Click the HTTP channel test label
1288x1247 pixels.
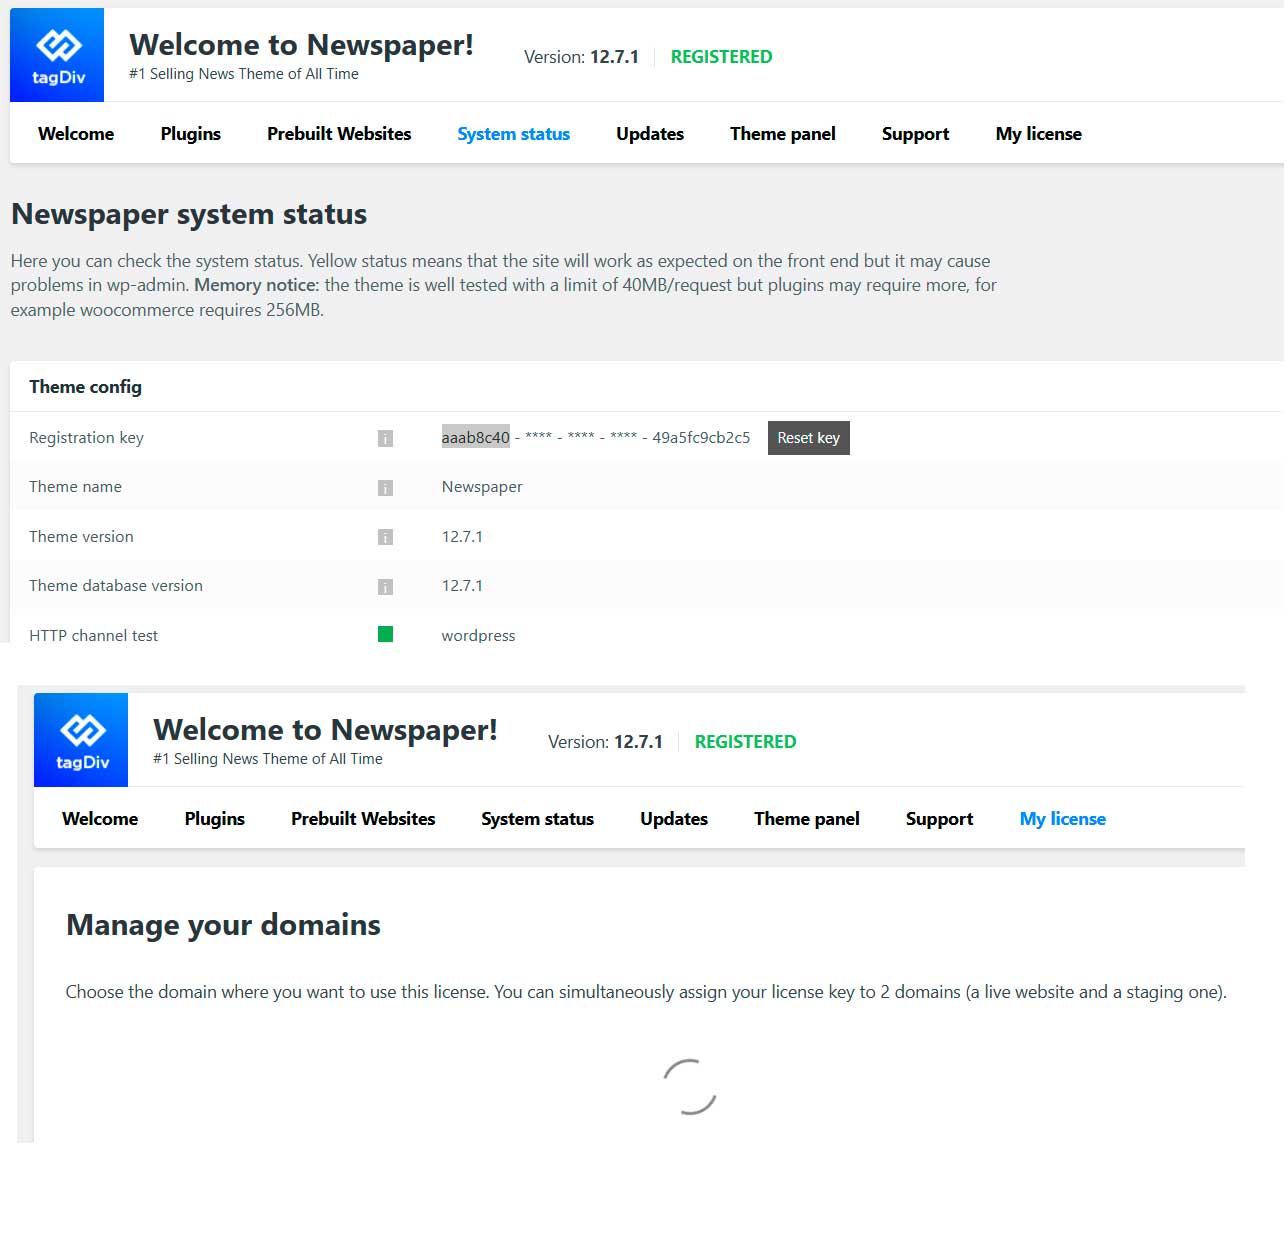[x=93, y=636]
